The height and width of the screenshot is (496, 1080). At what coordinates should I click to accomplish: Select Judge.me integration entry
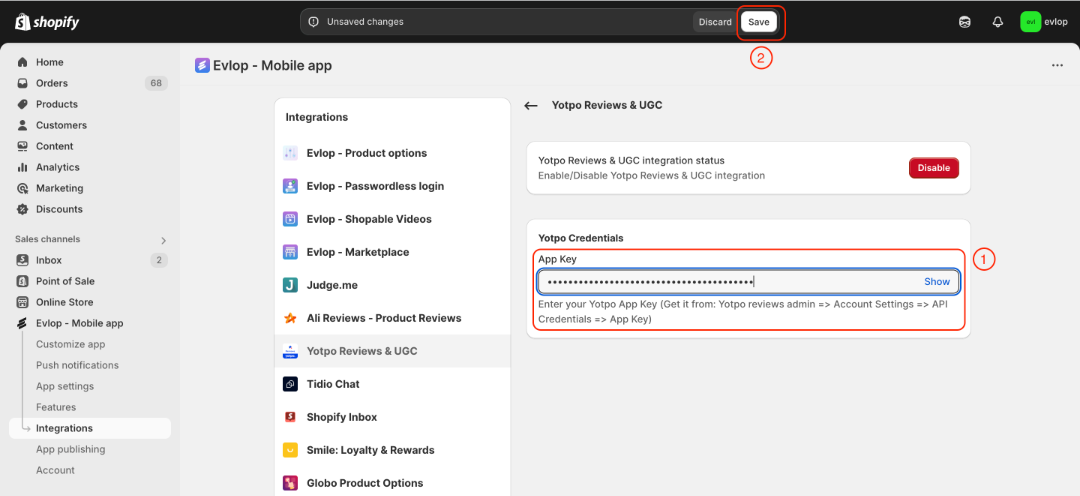pyautogui.click(x=393, y=285)
